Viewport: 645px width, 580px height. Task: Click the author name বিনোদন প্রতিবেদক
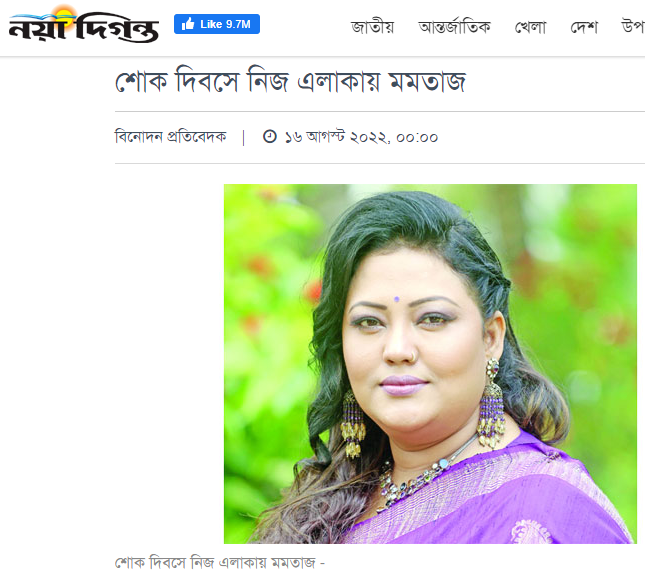click(171, 136)
